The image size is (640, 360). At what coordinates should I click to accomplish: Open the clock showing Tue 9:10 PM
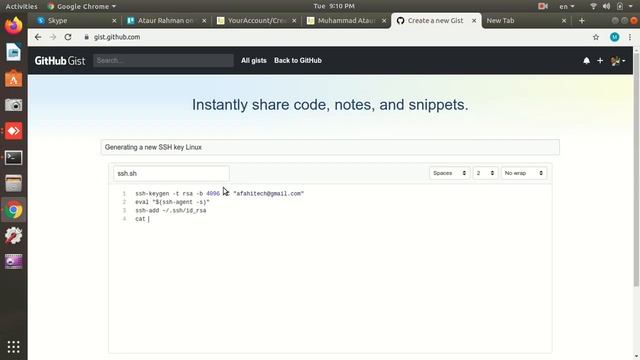(x=334, y=6)
